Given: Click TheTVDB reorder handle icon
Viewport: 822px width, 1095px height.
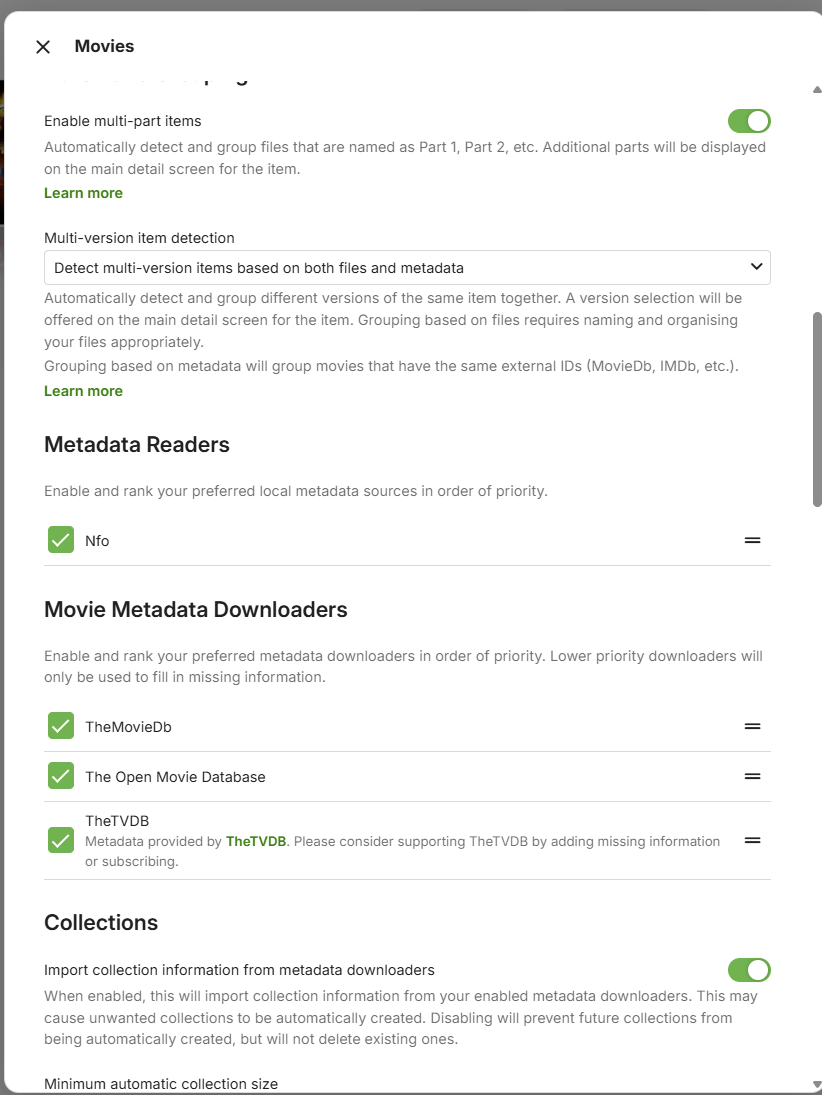Looking at the screenshot, I should click(x=752, y=841).
